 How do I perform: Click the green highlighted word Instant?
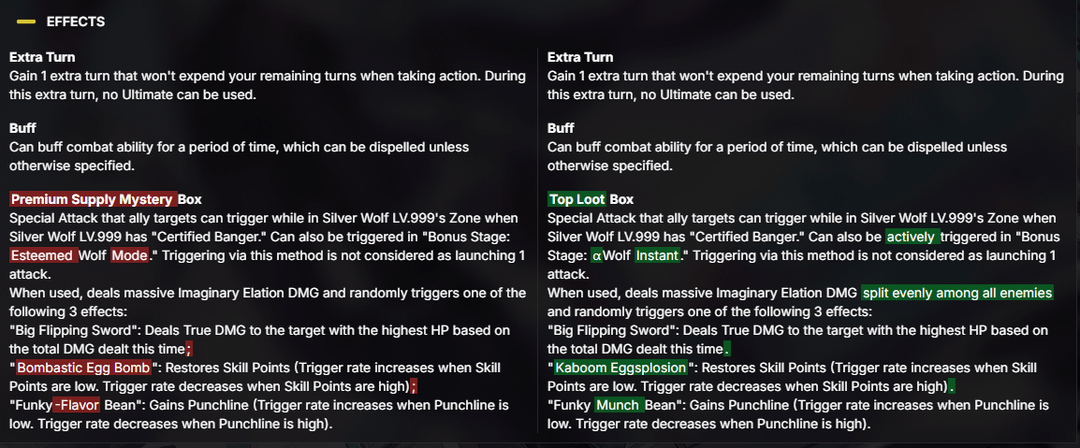657,255
